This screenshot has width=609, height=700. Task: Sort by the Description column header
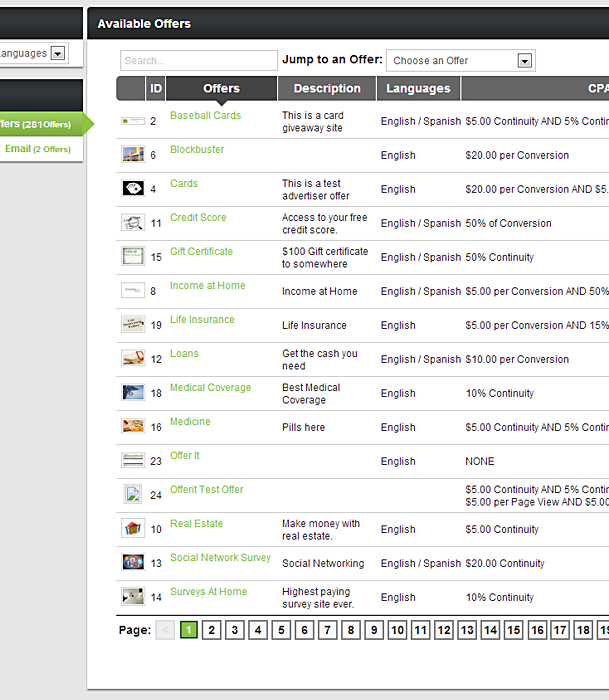(x=327, y=88)
